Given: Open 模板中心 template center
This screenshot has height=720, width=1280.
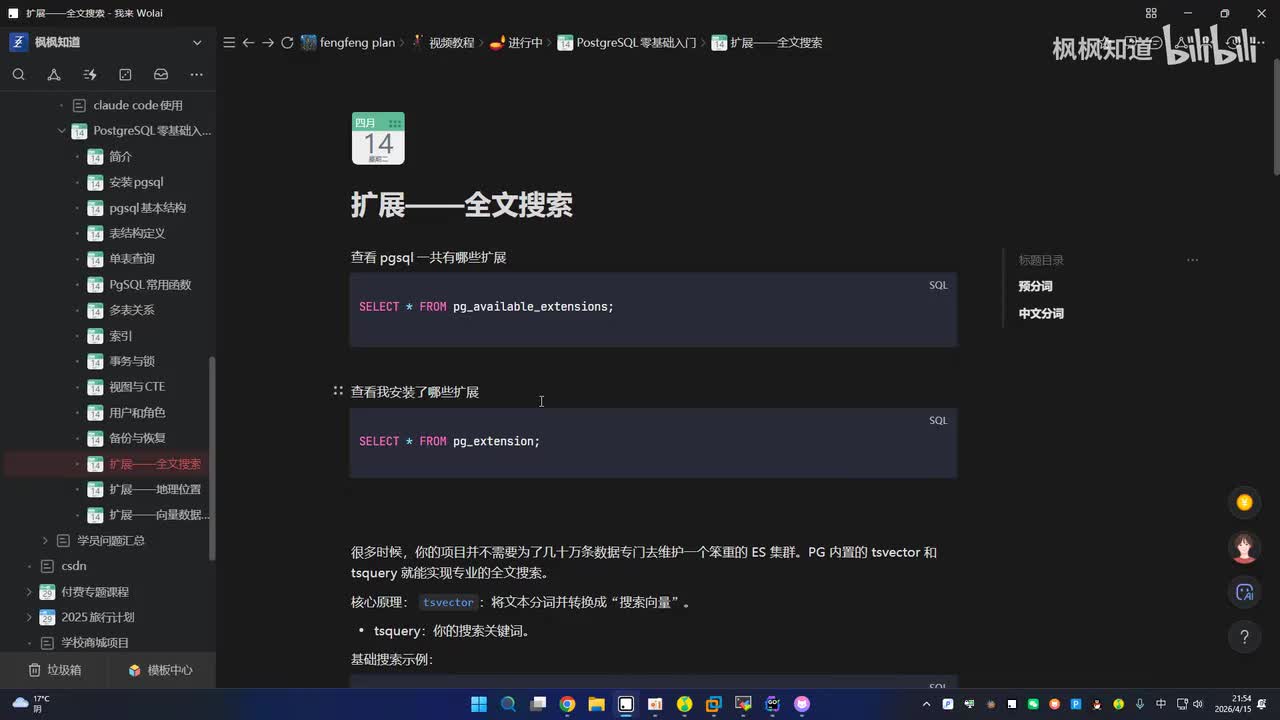Looking at the screenshot, I should click(160, 670).
